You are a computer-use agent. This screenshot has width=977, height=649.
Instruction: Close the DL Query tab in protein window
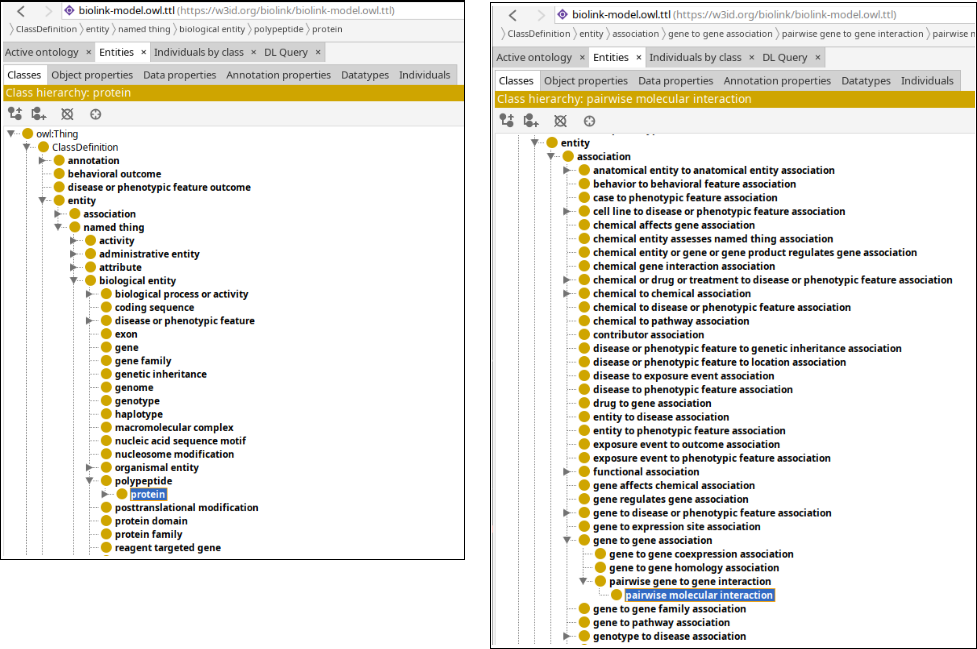[x=318, y=52]
